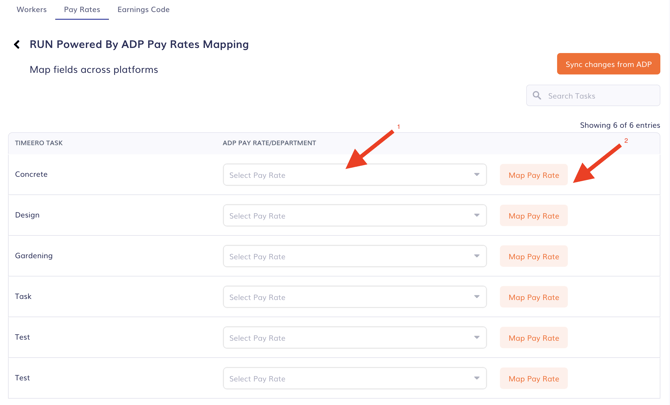Image resolution: width=670 pixels, height=405 pixels.
Task: Focus the Search Tasks input field
Action: click(600, 96)
